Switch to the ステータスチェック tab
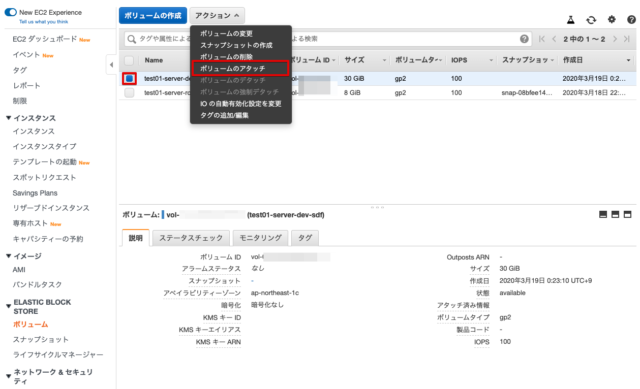The height and width of the screenshot is (389, 640). (191, 238)
